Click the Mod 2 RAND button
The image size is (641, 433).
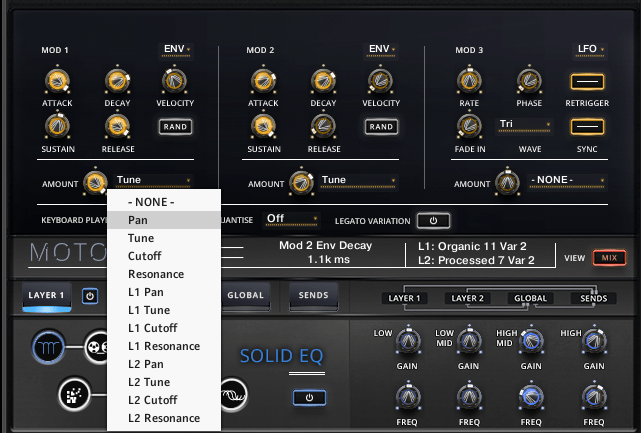pyautogui.click(x=380, y=126)
